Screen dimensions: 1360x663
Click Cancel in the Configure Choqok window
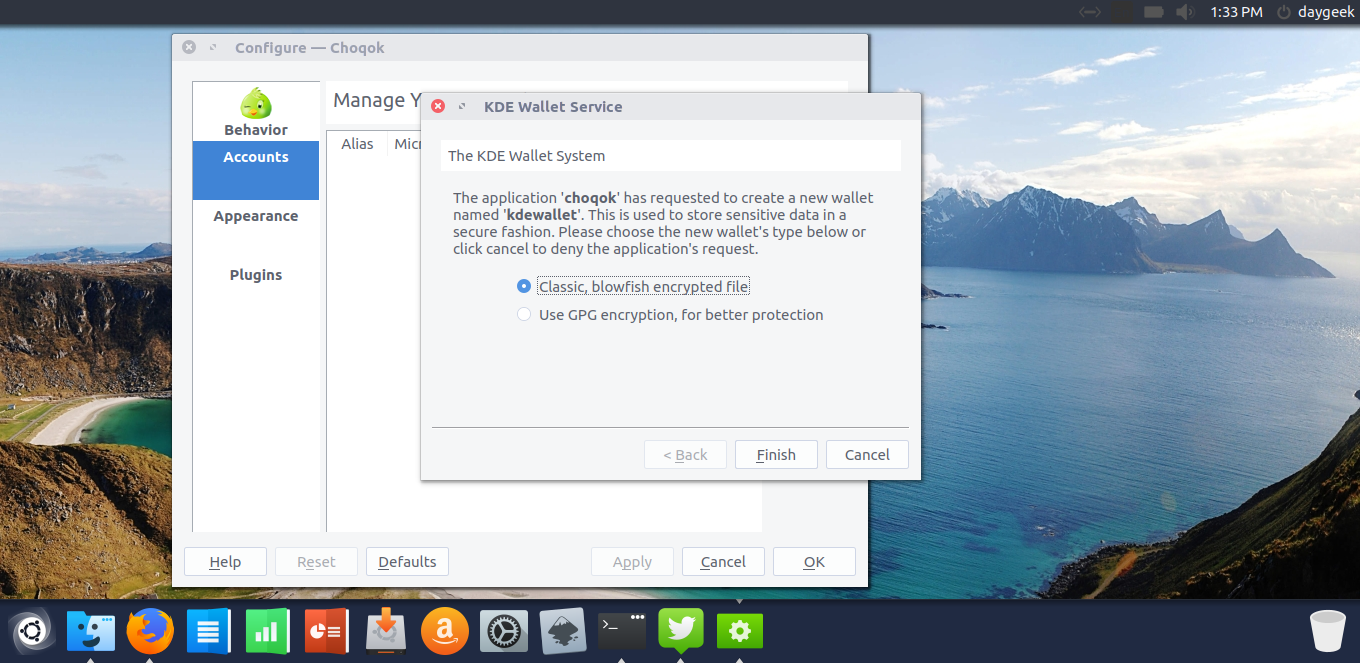point(723,561)
